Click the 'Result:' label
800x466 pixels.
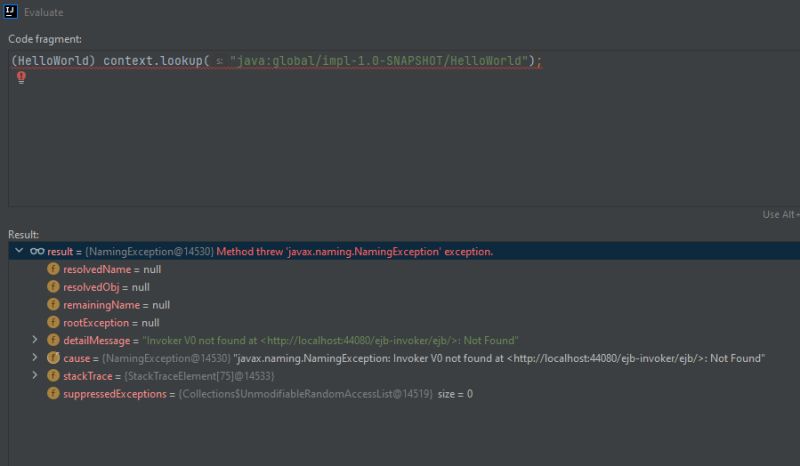tap(23, 235)
